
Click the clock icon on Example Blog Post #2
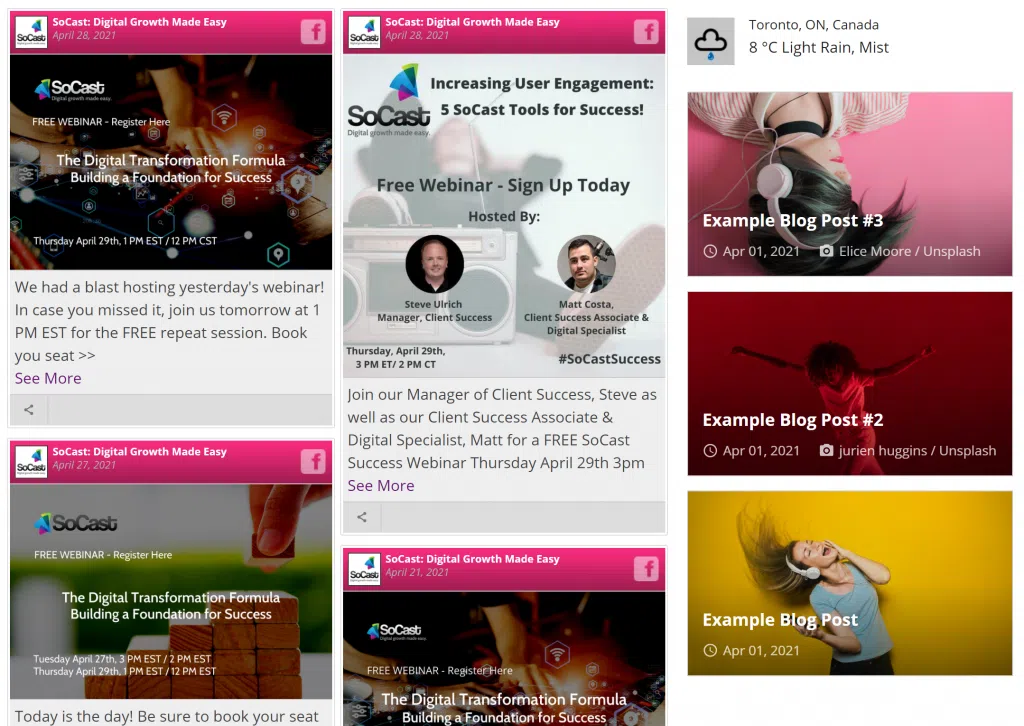pyautogui.click(x=710, y=450)
